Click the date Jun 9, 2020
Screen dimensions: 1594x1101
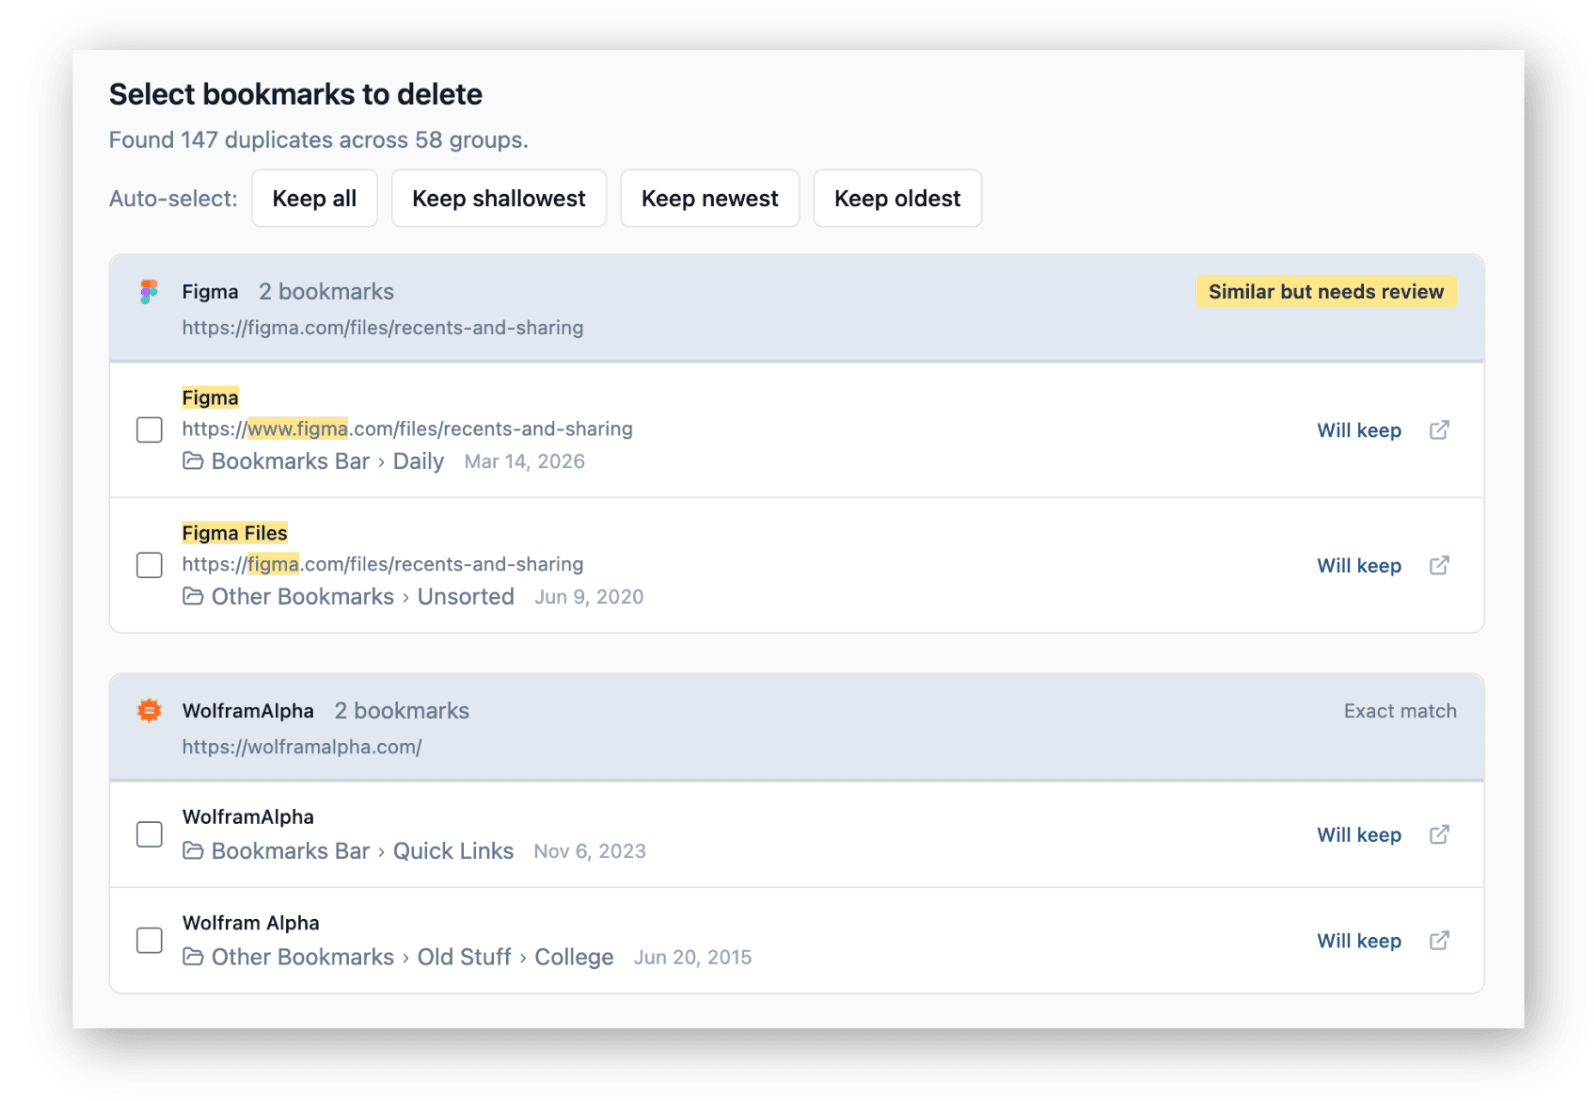[x=588, y=596]
